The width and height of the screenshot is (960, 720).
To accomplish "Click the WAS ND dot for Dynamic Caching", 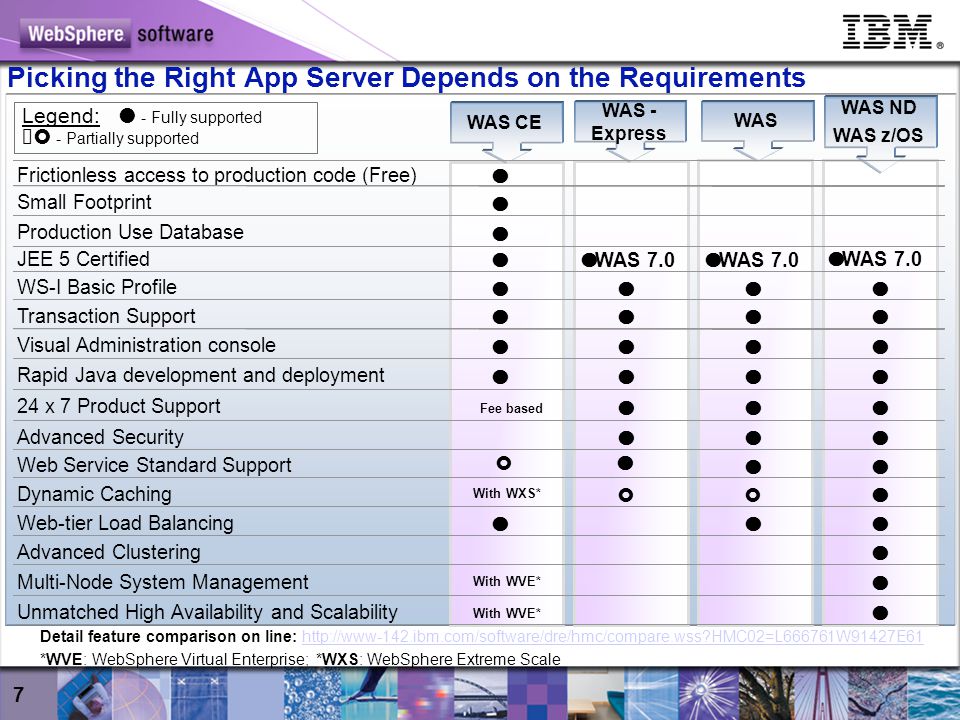I will click(x=880, y=495).
